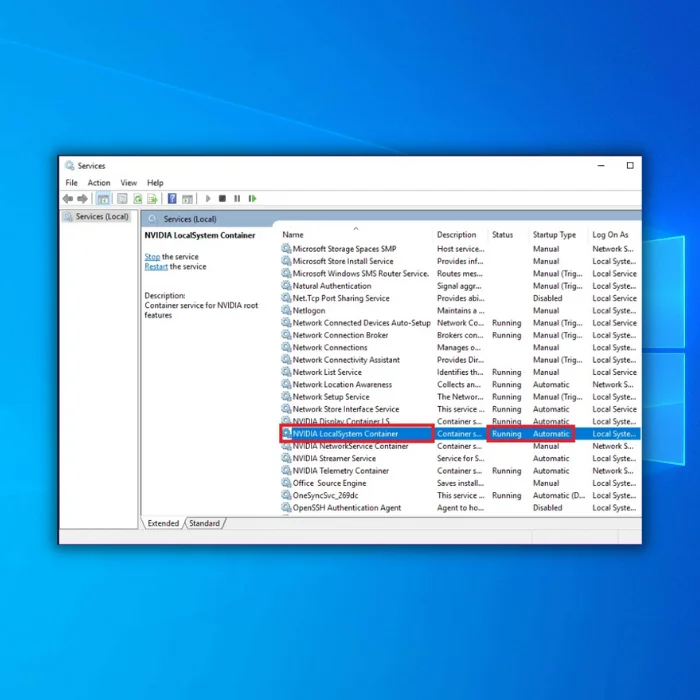
Task: Click the Forward arrow toolbar icon
Action: [x=83, y=199]
